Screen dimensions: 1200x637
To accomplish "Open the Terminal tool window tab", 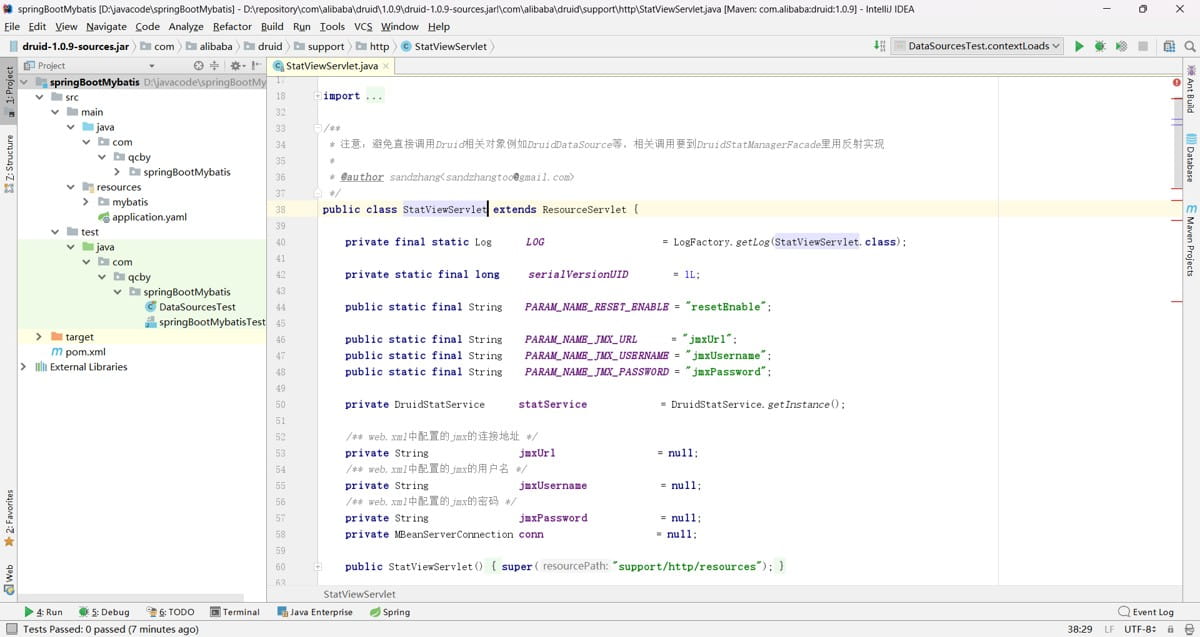I will point(234,612).
